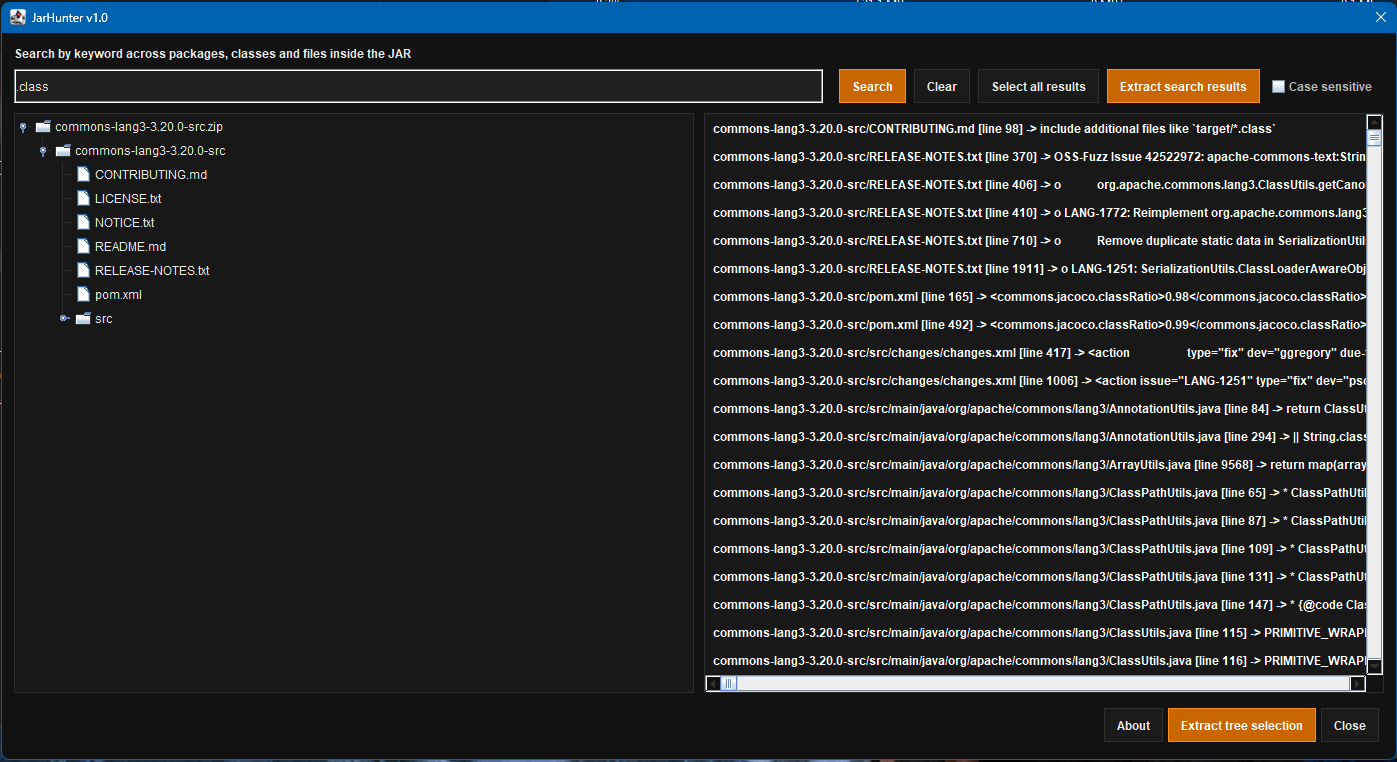Screen dimensions: 1397x762
Task: Click the file icon next to NOTICE.txt
Action: pyautogui.click(x=82, y=221)
